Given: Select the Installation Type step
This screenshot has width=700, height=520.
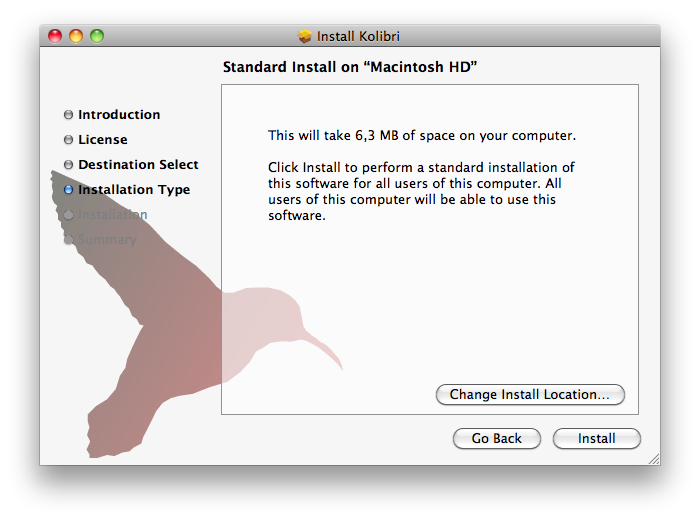Looking at the screenshot, I should (x=134, y=190).
